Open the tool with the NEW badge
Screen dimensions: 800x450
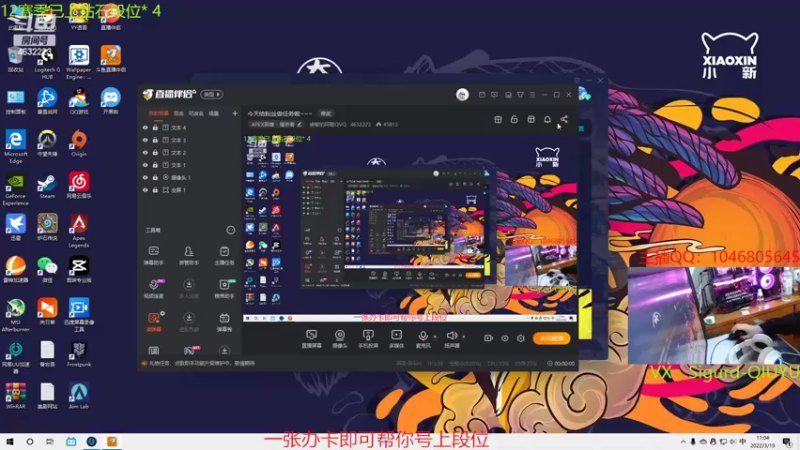pyautogui.click(x=224, y=289)
